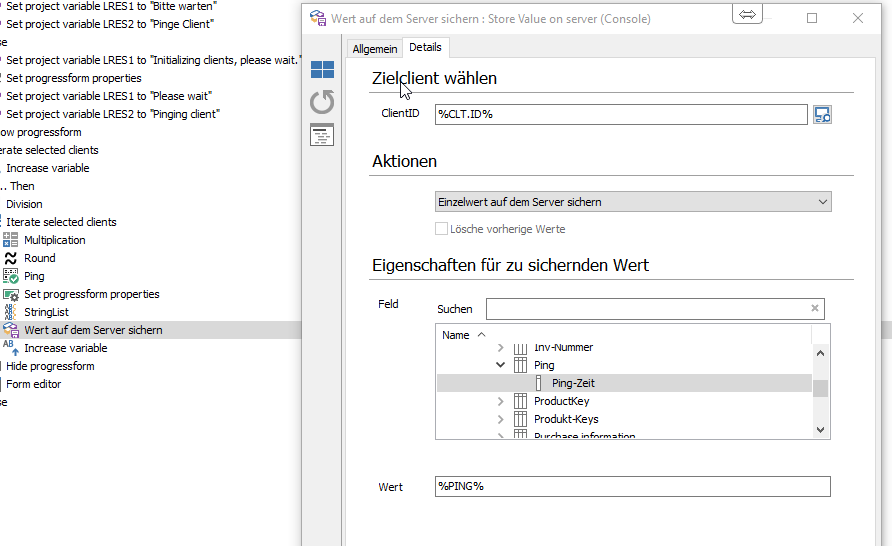Open the client picker icon beside ClientID
This screenshot has width=892, height=546.
(822, 115)
